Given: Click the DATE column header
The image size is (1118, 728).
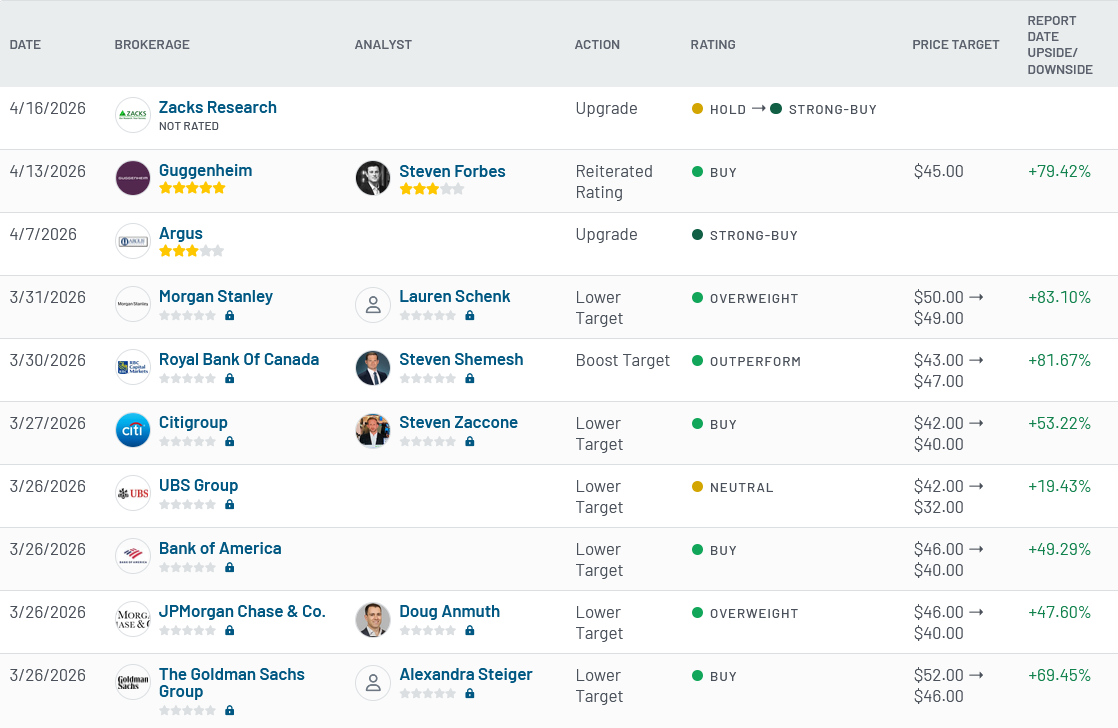Looking at the screenshot, I should point(25,44).
